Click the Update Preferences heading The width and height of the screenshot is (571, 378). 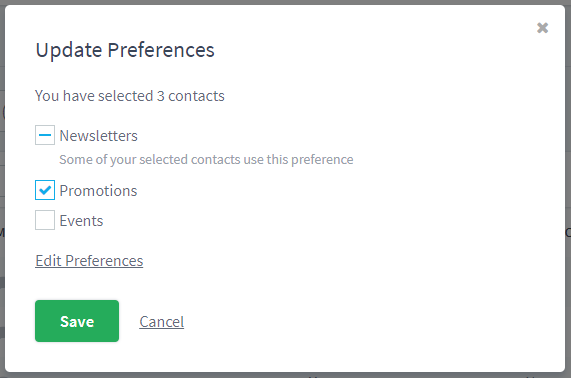click(x=125, y=50)
